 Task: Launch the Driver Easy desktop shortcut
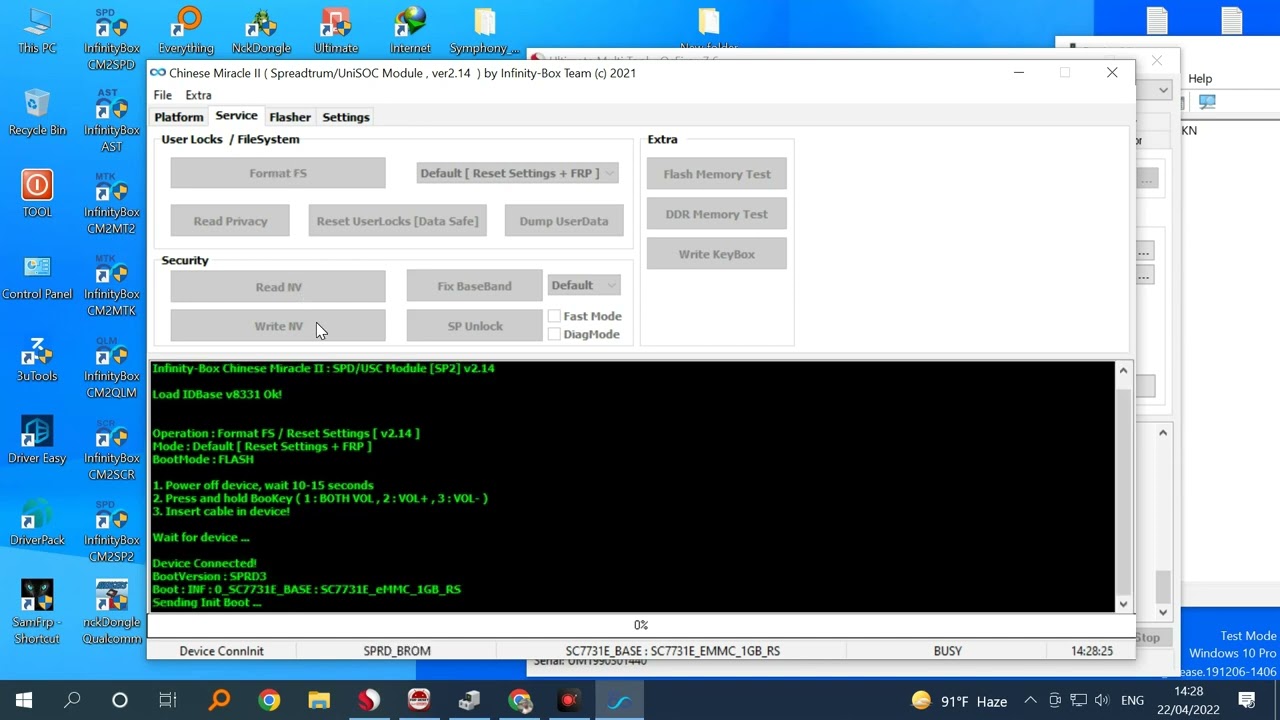click(x=37, y=440)
